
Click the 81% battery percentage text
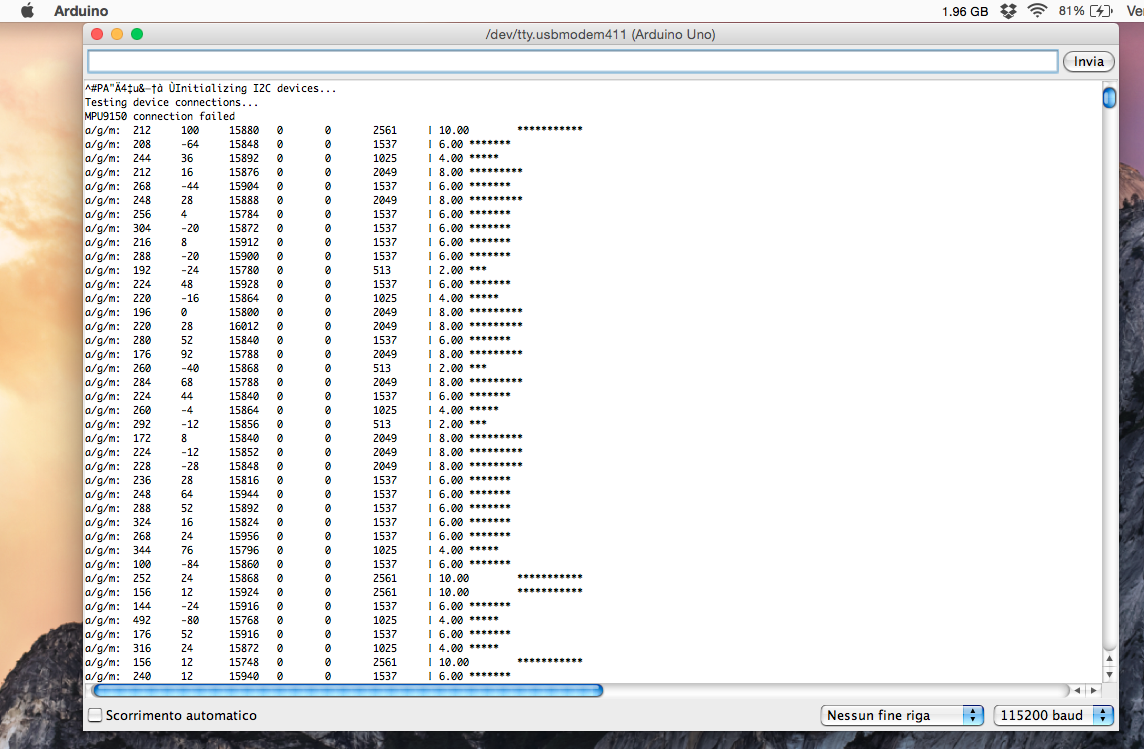[1070, 10]
